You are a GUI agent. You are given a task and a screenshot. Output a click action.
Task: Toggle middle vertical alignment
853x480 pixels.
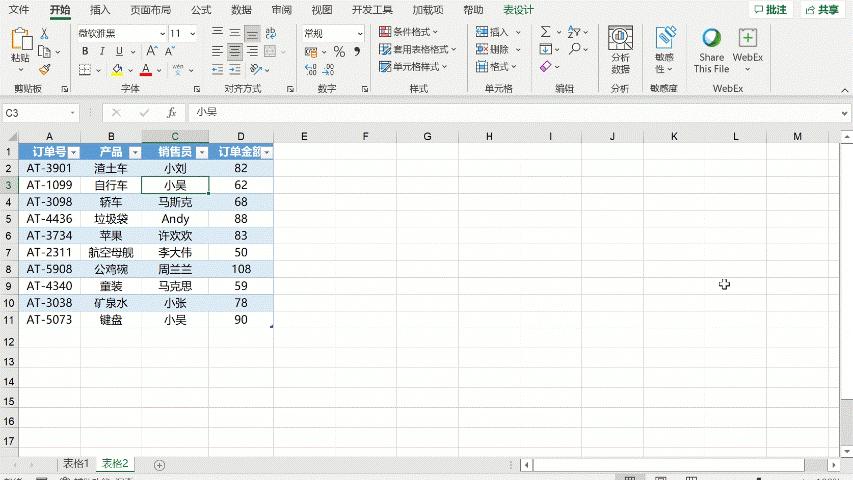coord(234,33)
